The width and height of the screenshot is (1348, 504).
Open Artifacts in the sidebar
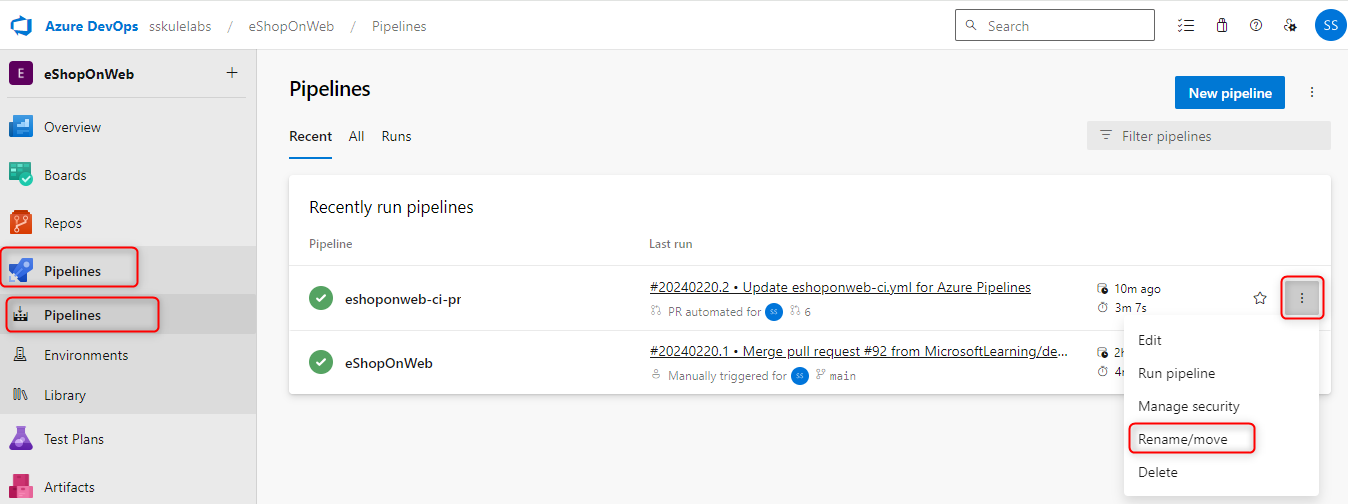point(69,487)
